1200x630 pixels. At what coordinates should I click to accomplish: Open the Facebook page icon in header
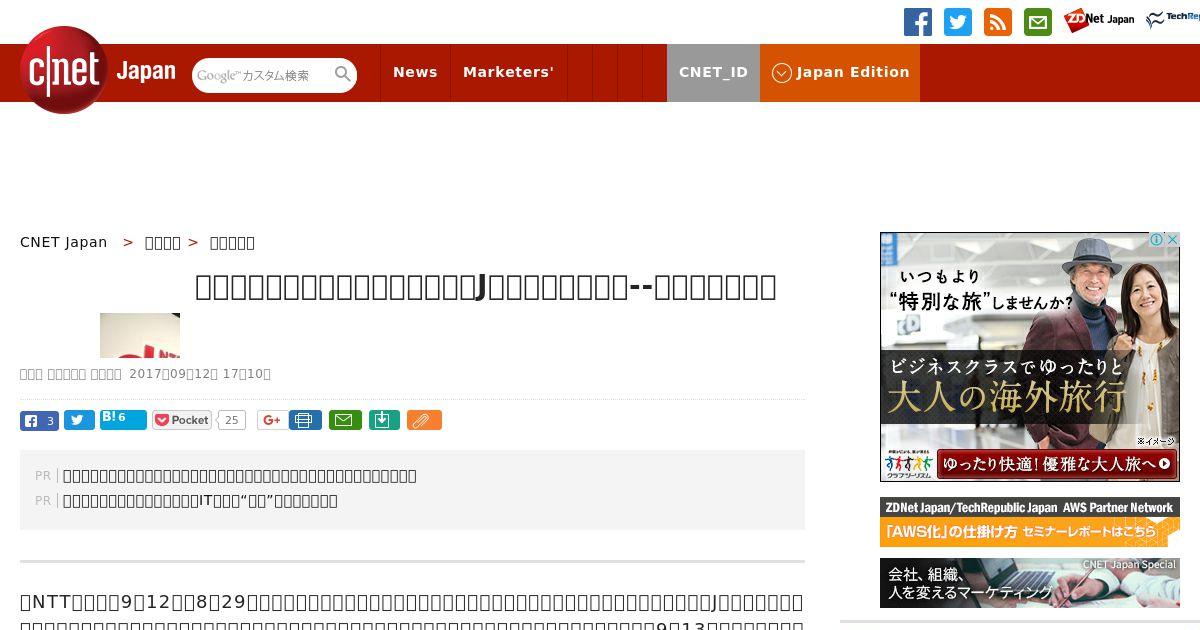coord(918,22)
